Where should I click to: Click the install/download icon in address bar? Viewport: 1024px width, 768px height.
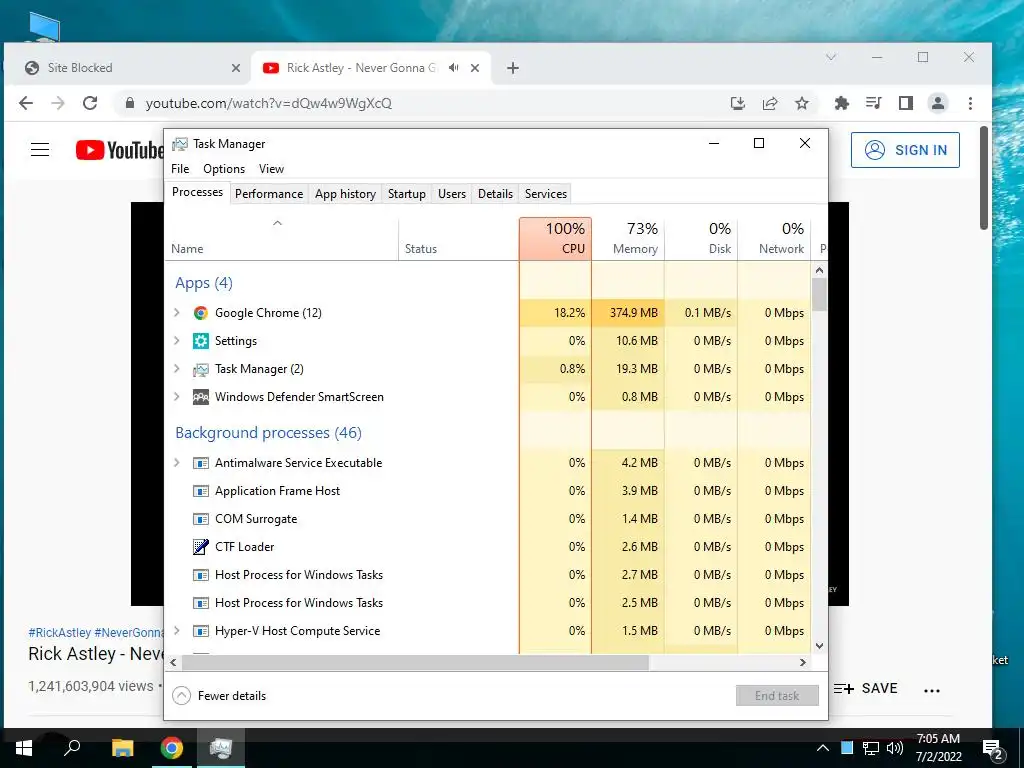click(x=738, y=103)
